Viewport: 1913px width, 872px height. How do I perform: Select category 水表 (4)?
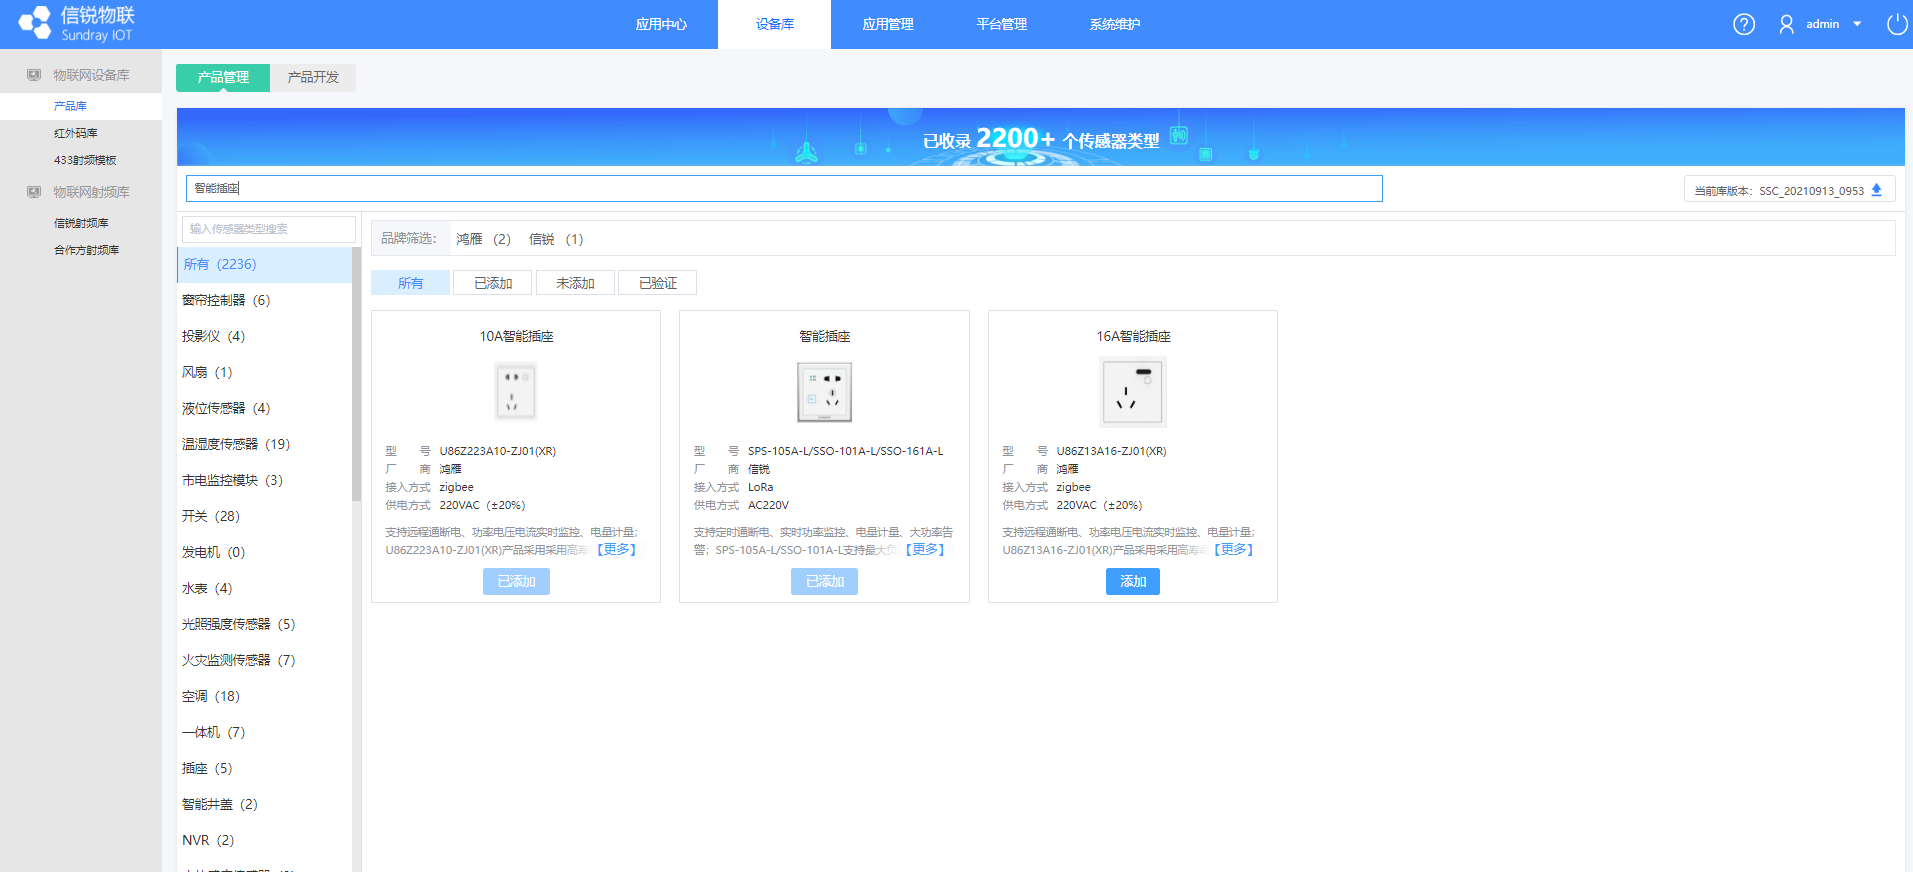pyautogui.click(x=264, y=588)
